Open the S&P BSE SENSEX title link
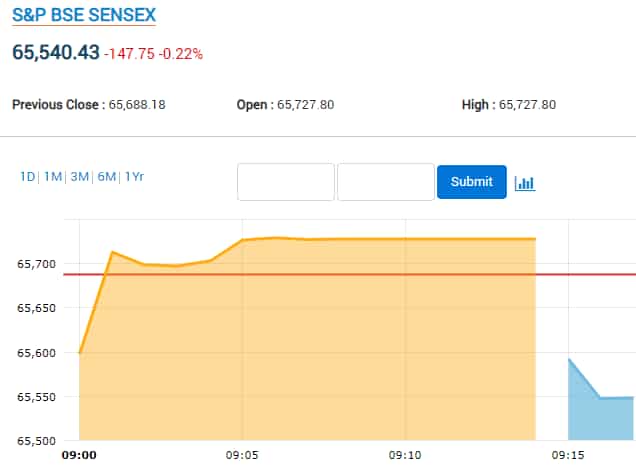 (x=83, y=15)
